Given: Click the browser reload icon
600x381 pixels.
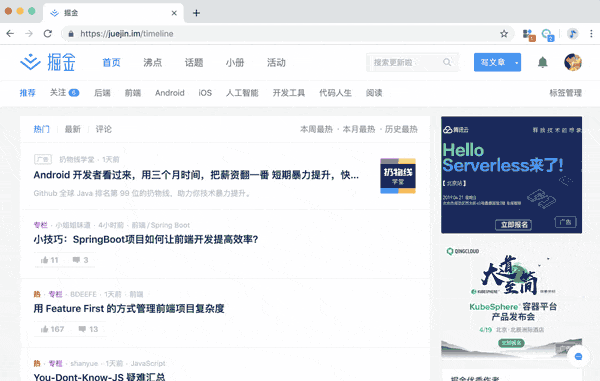Looking at the screenshot, I should (x=47, y=34).
